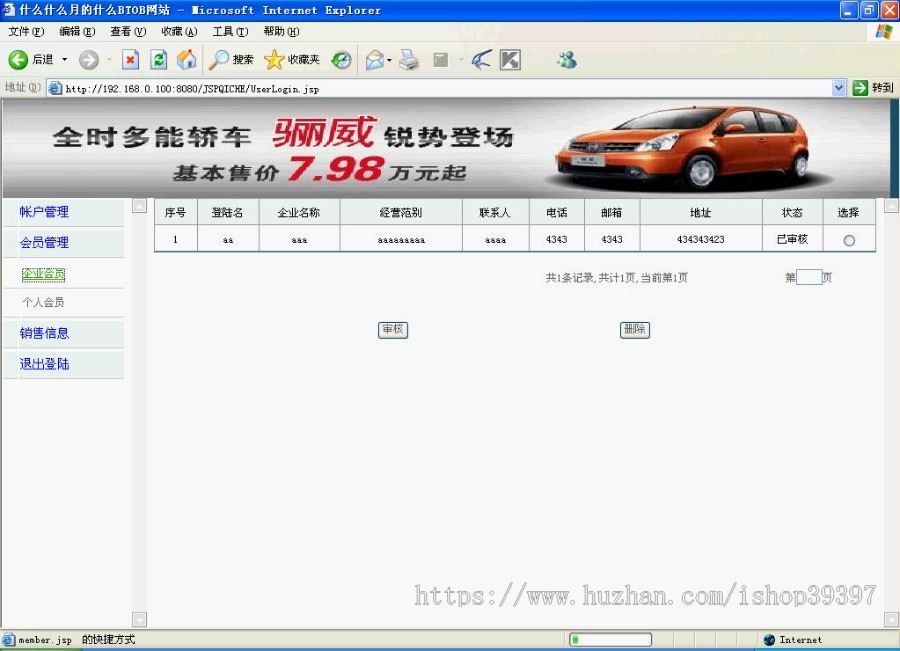Open the Mail envelope icon
This screenshot has height=651, width=900.
tap(375, 60)
